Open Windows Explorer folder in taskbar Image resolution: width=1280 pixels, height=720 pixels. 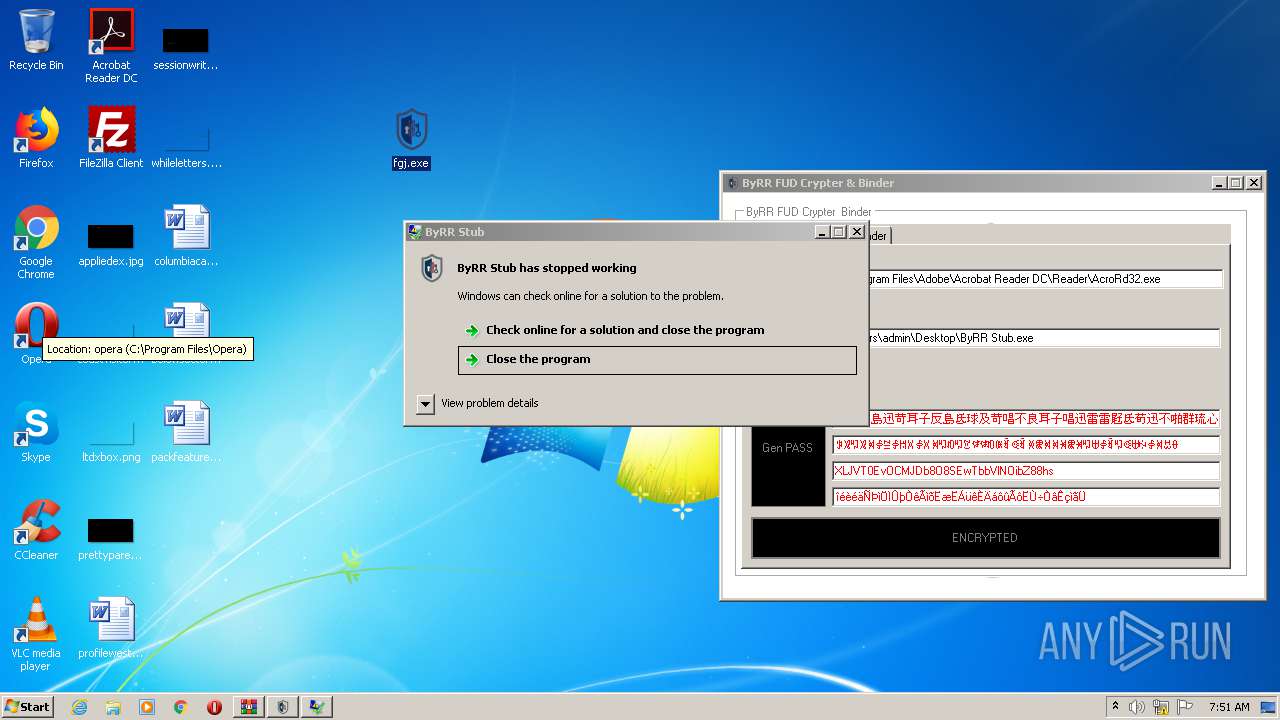[x=113, y=707]
